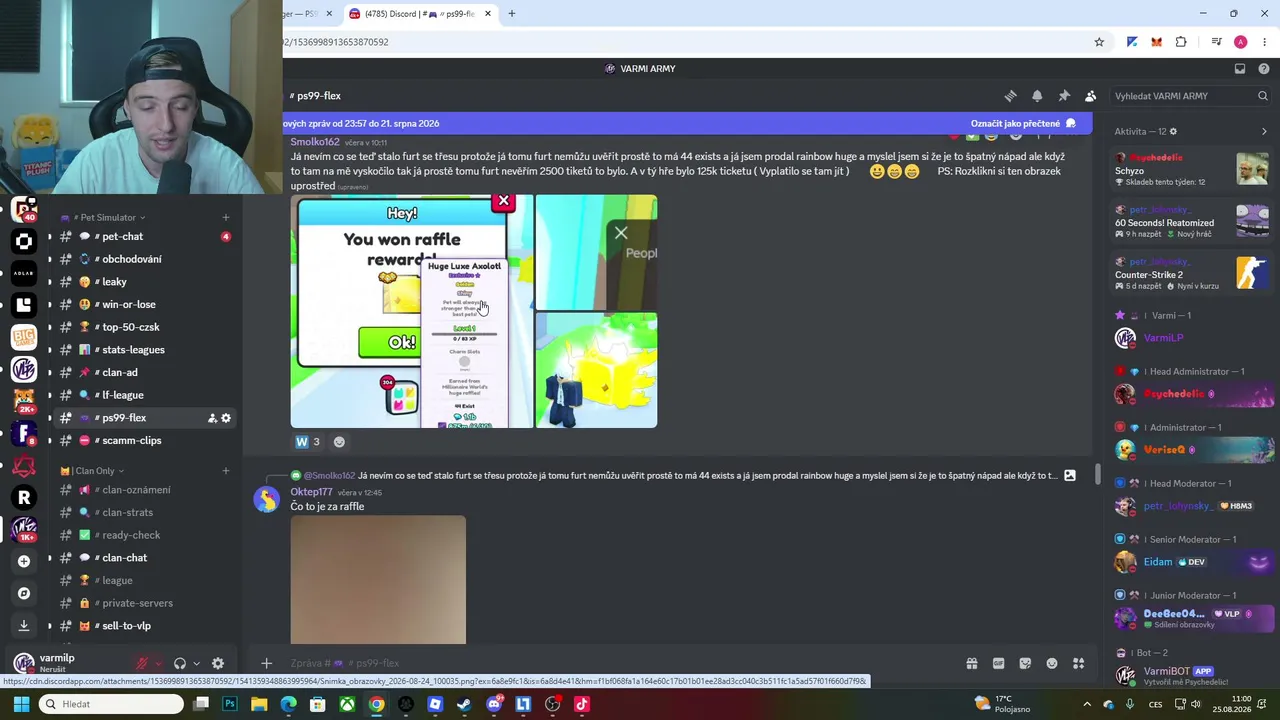Edit ps99-flex channel settings gear
Screen dimensions: 1280x720
[226, 418]
